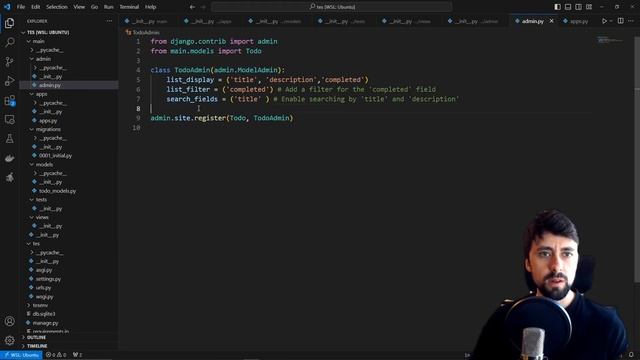Open the Extensions view
The height and width of the screenshot is (360, 640).
9,100
